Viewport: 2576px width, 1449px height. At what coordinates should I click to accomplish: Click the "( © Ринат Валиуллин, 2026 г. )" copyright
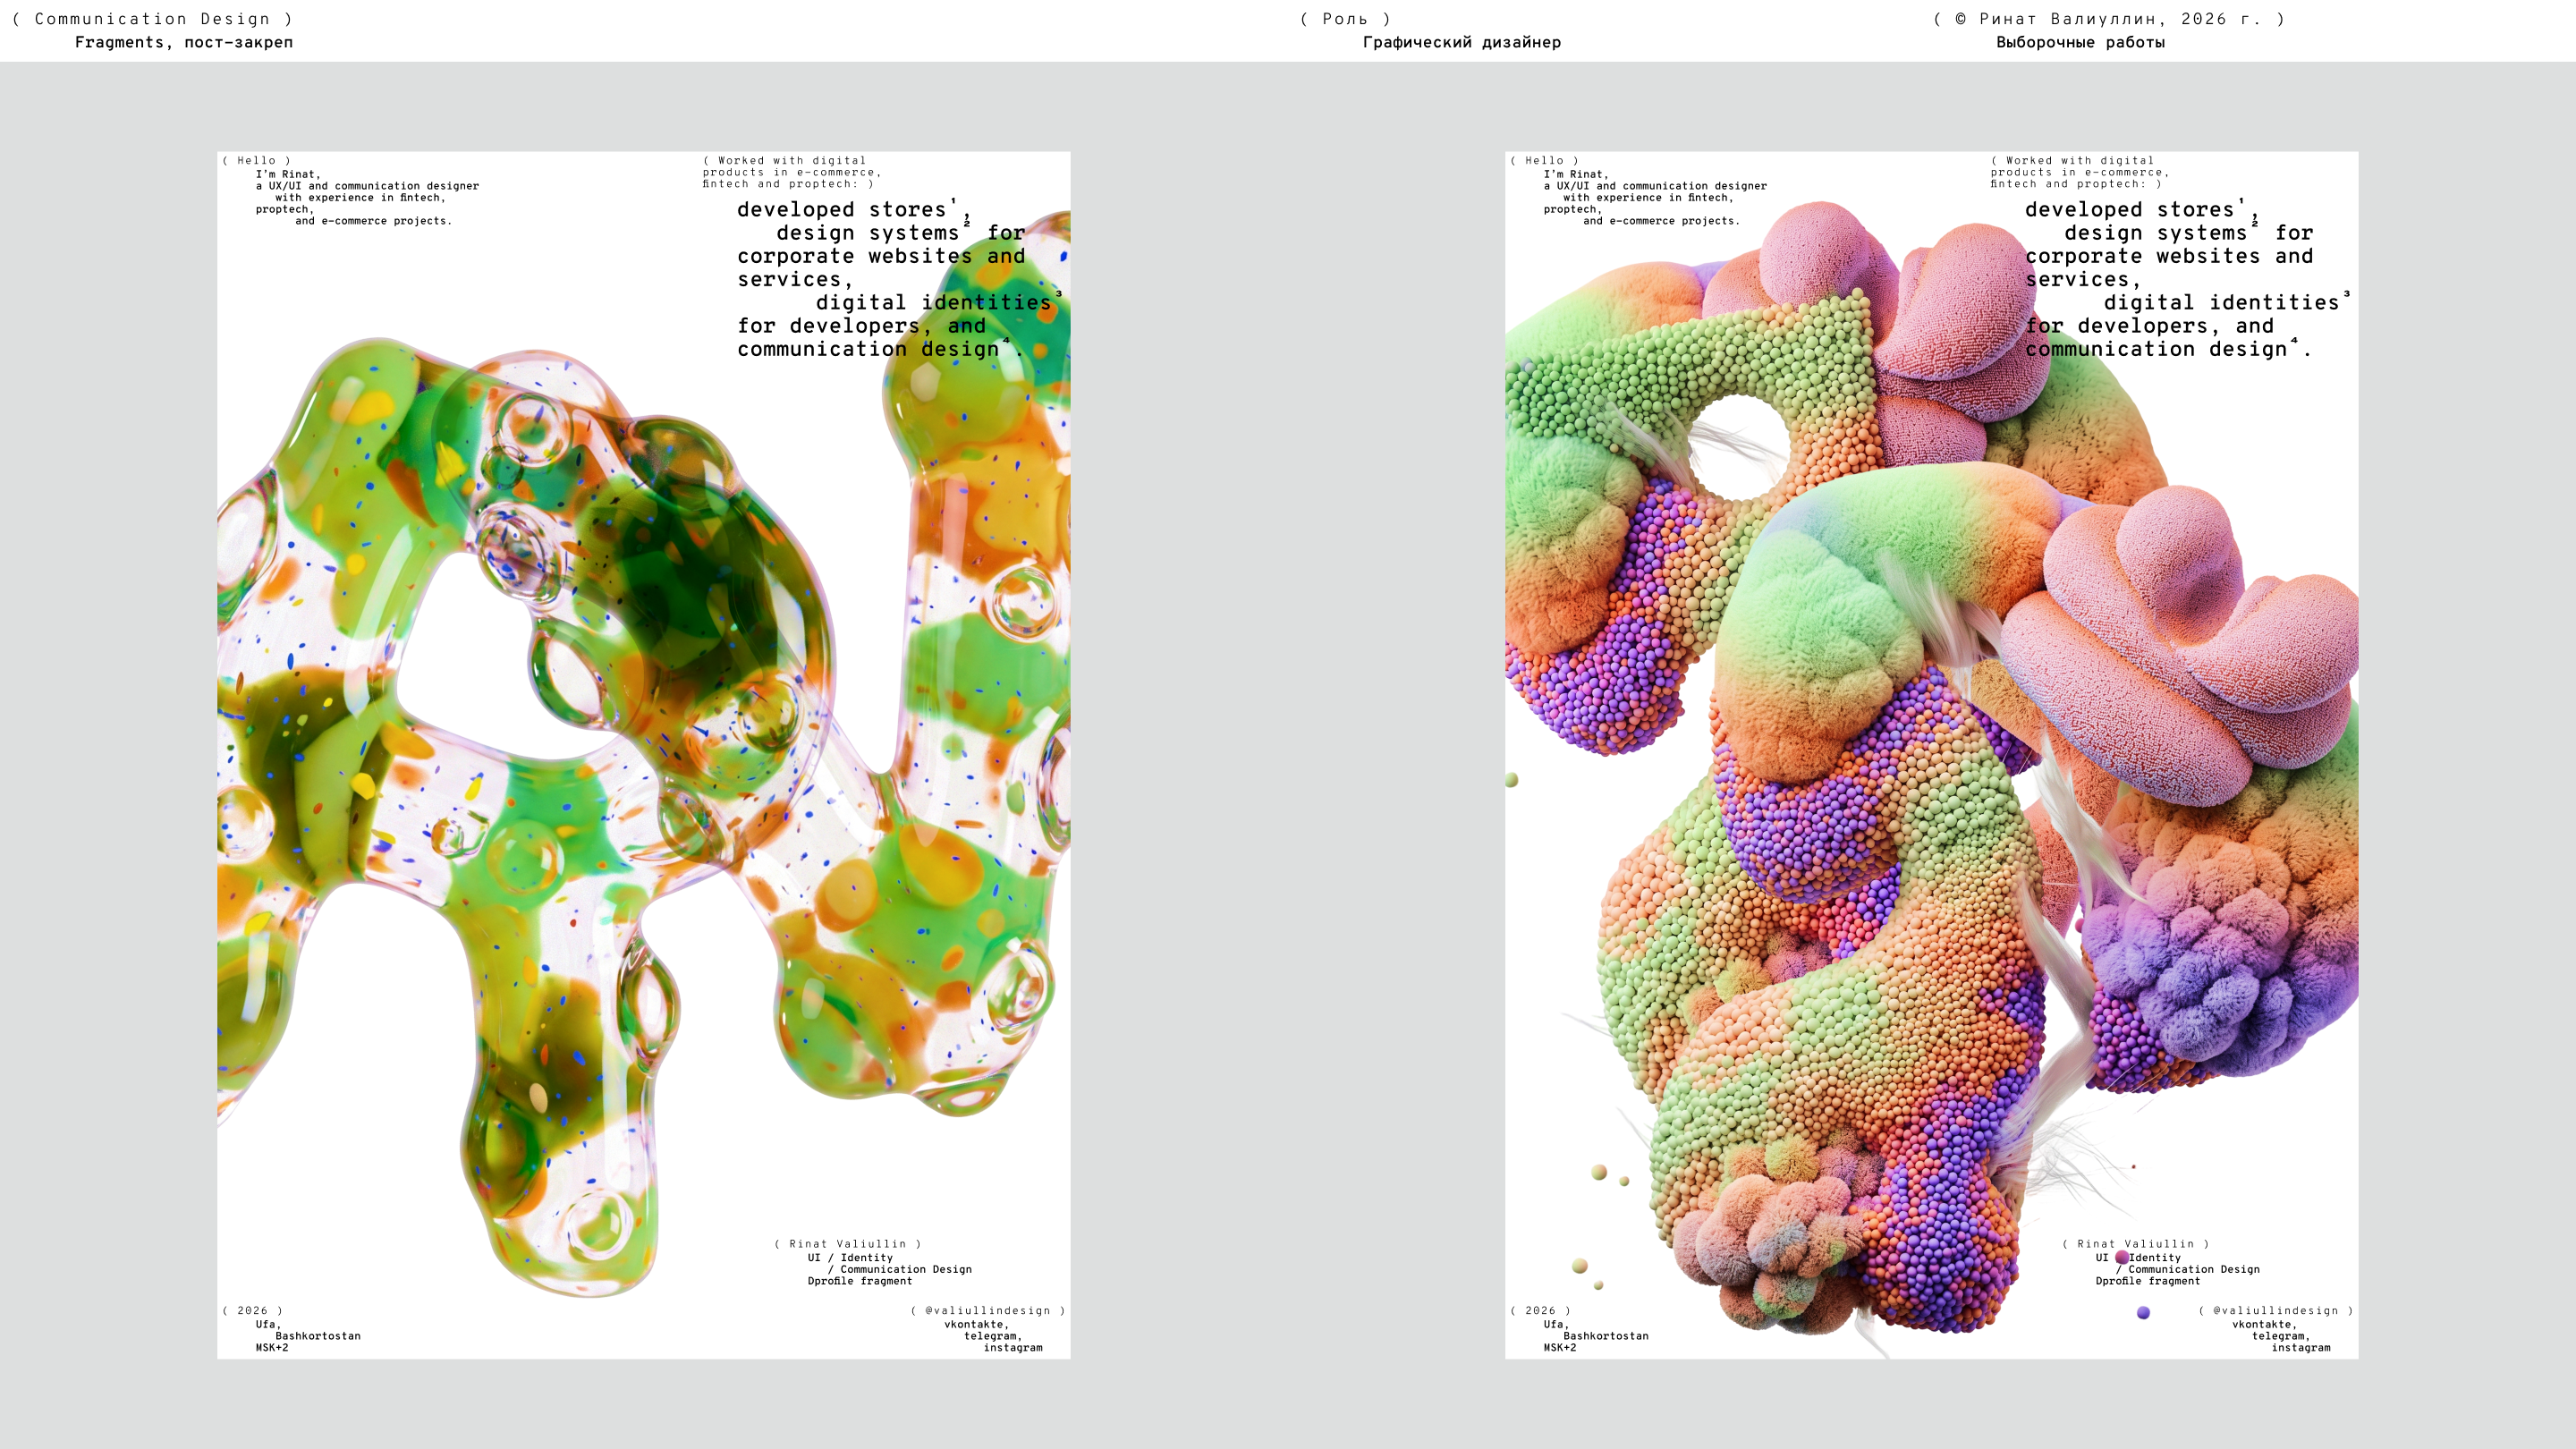(2109, 19)
